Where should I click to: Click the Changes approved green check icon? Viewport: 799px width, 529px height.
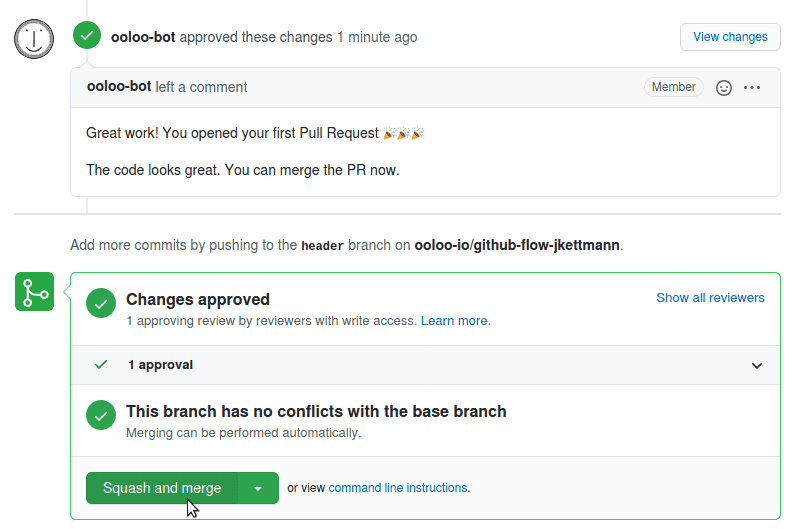pos(101,303)
